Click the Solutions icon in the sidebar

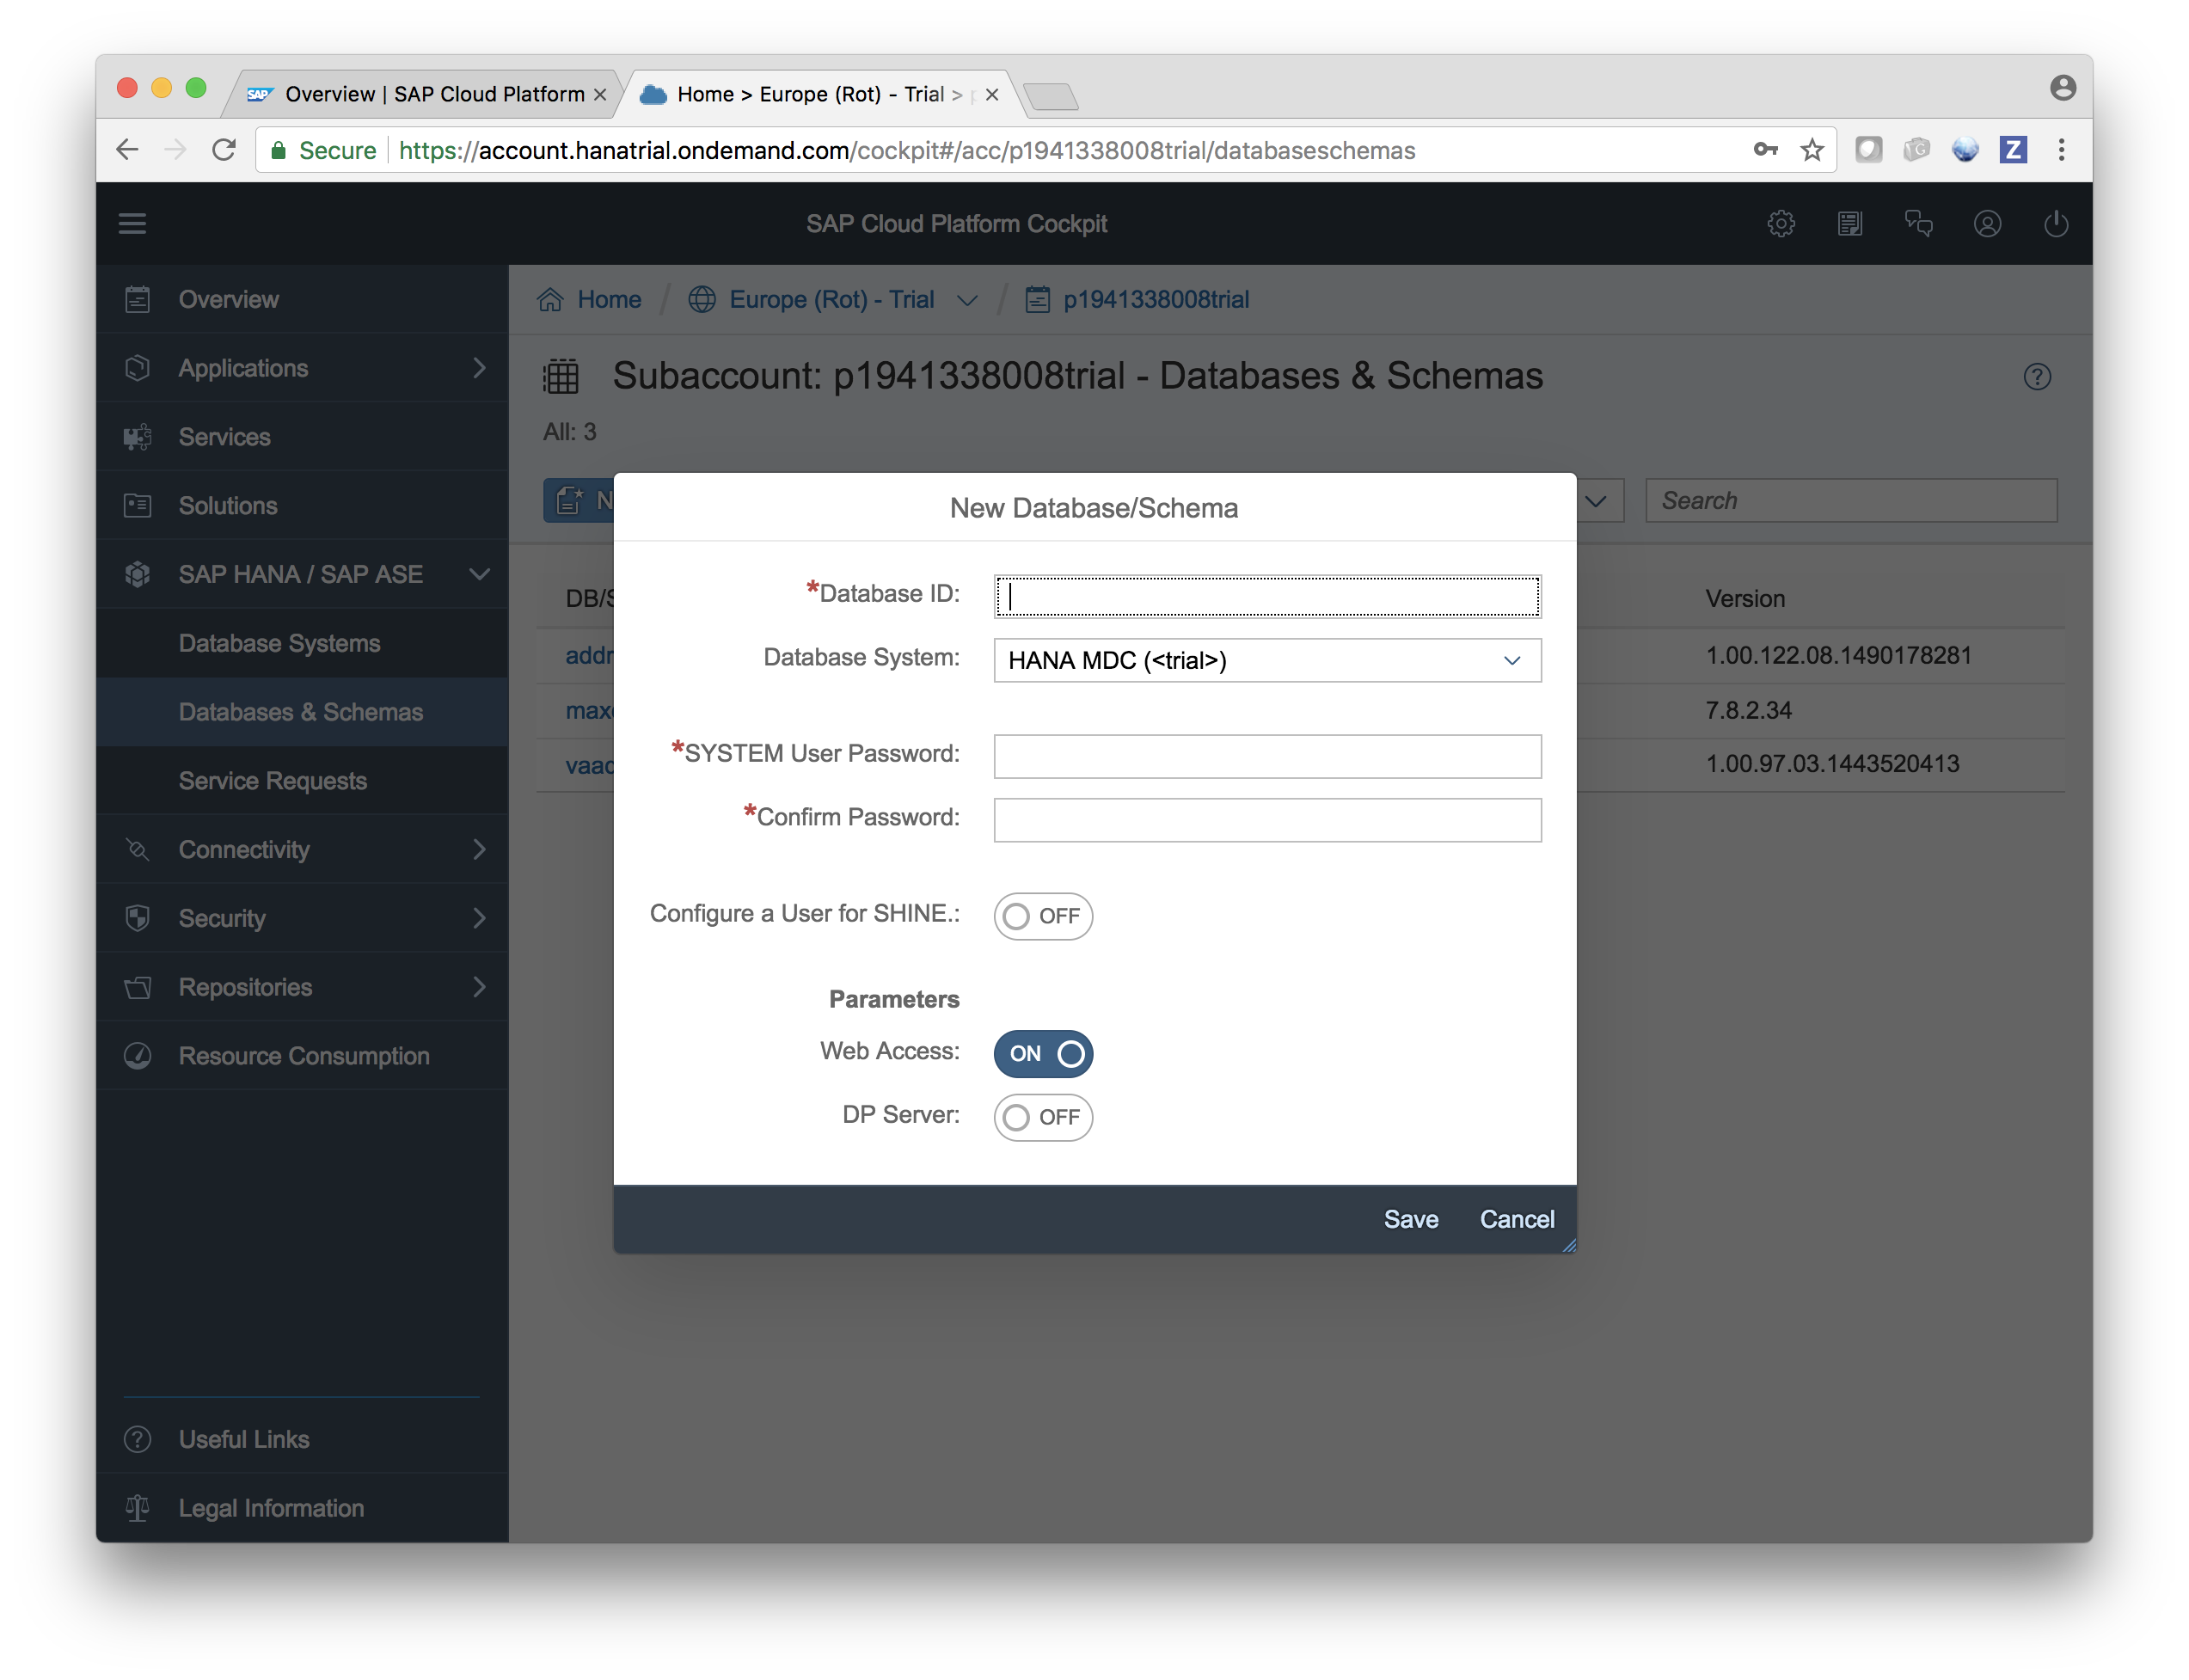(138, 506)
